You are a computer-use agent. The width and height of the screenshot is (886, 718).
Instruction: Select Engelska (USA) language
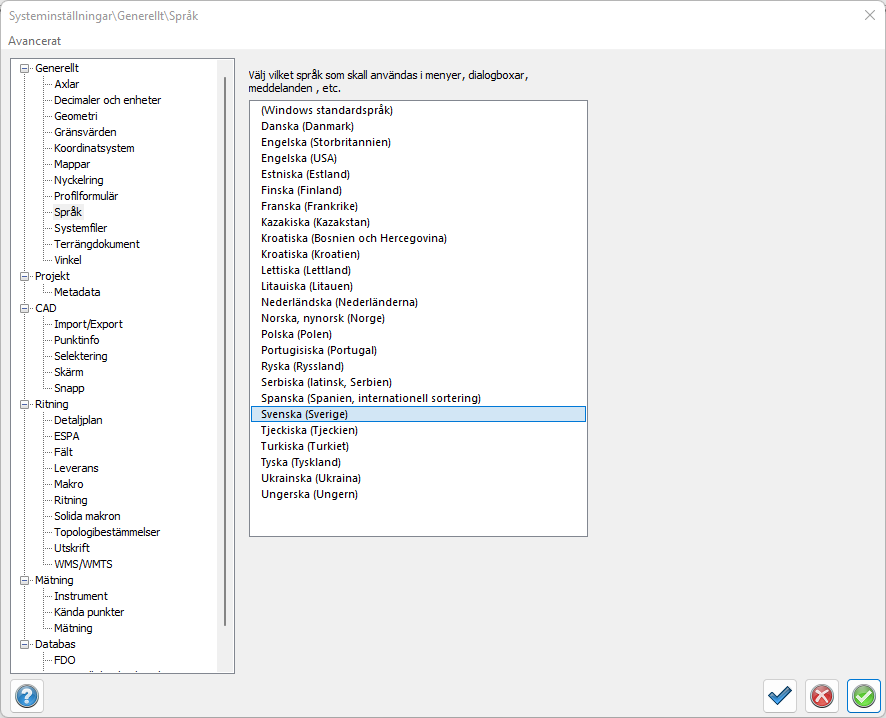[298, 158]
